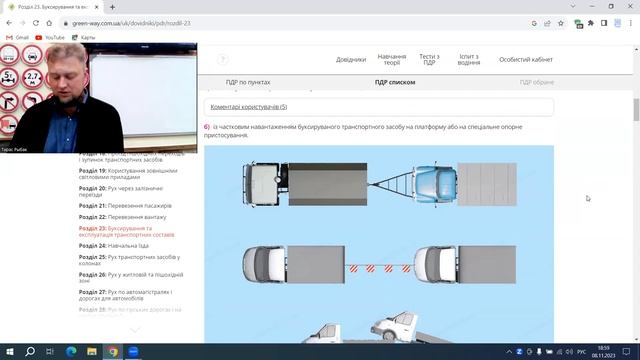Close the Розділ 23 browser tab
The height and width of the screenshot is (360, 640).
click(97, 7)
